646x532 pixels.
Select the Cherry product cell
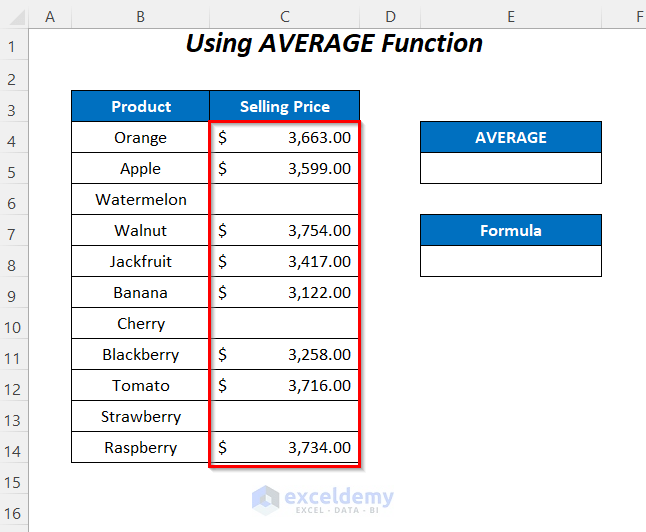[x=141, y=324]
